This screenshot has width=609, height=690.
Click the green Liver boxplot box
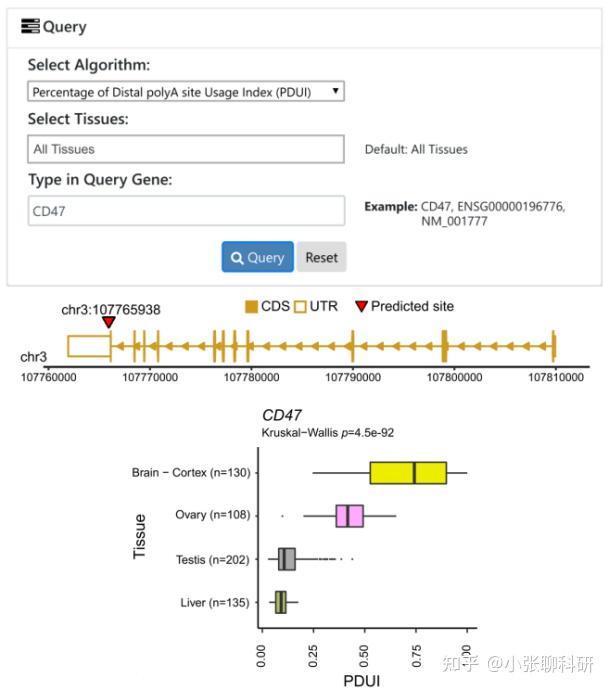[x=281, y=602]
